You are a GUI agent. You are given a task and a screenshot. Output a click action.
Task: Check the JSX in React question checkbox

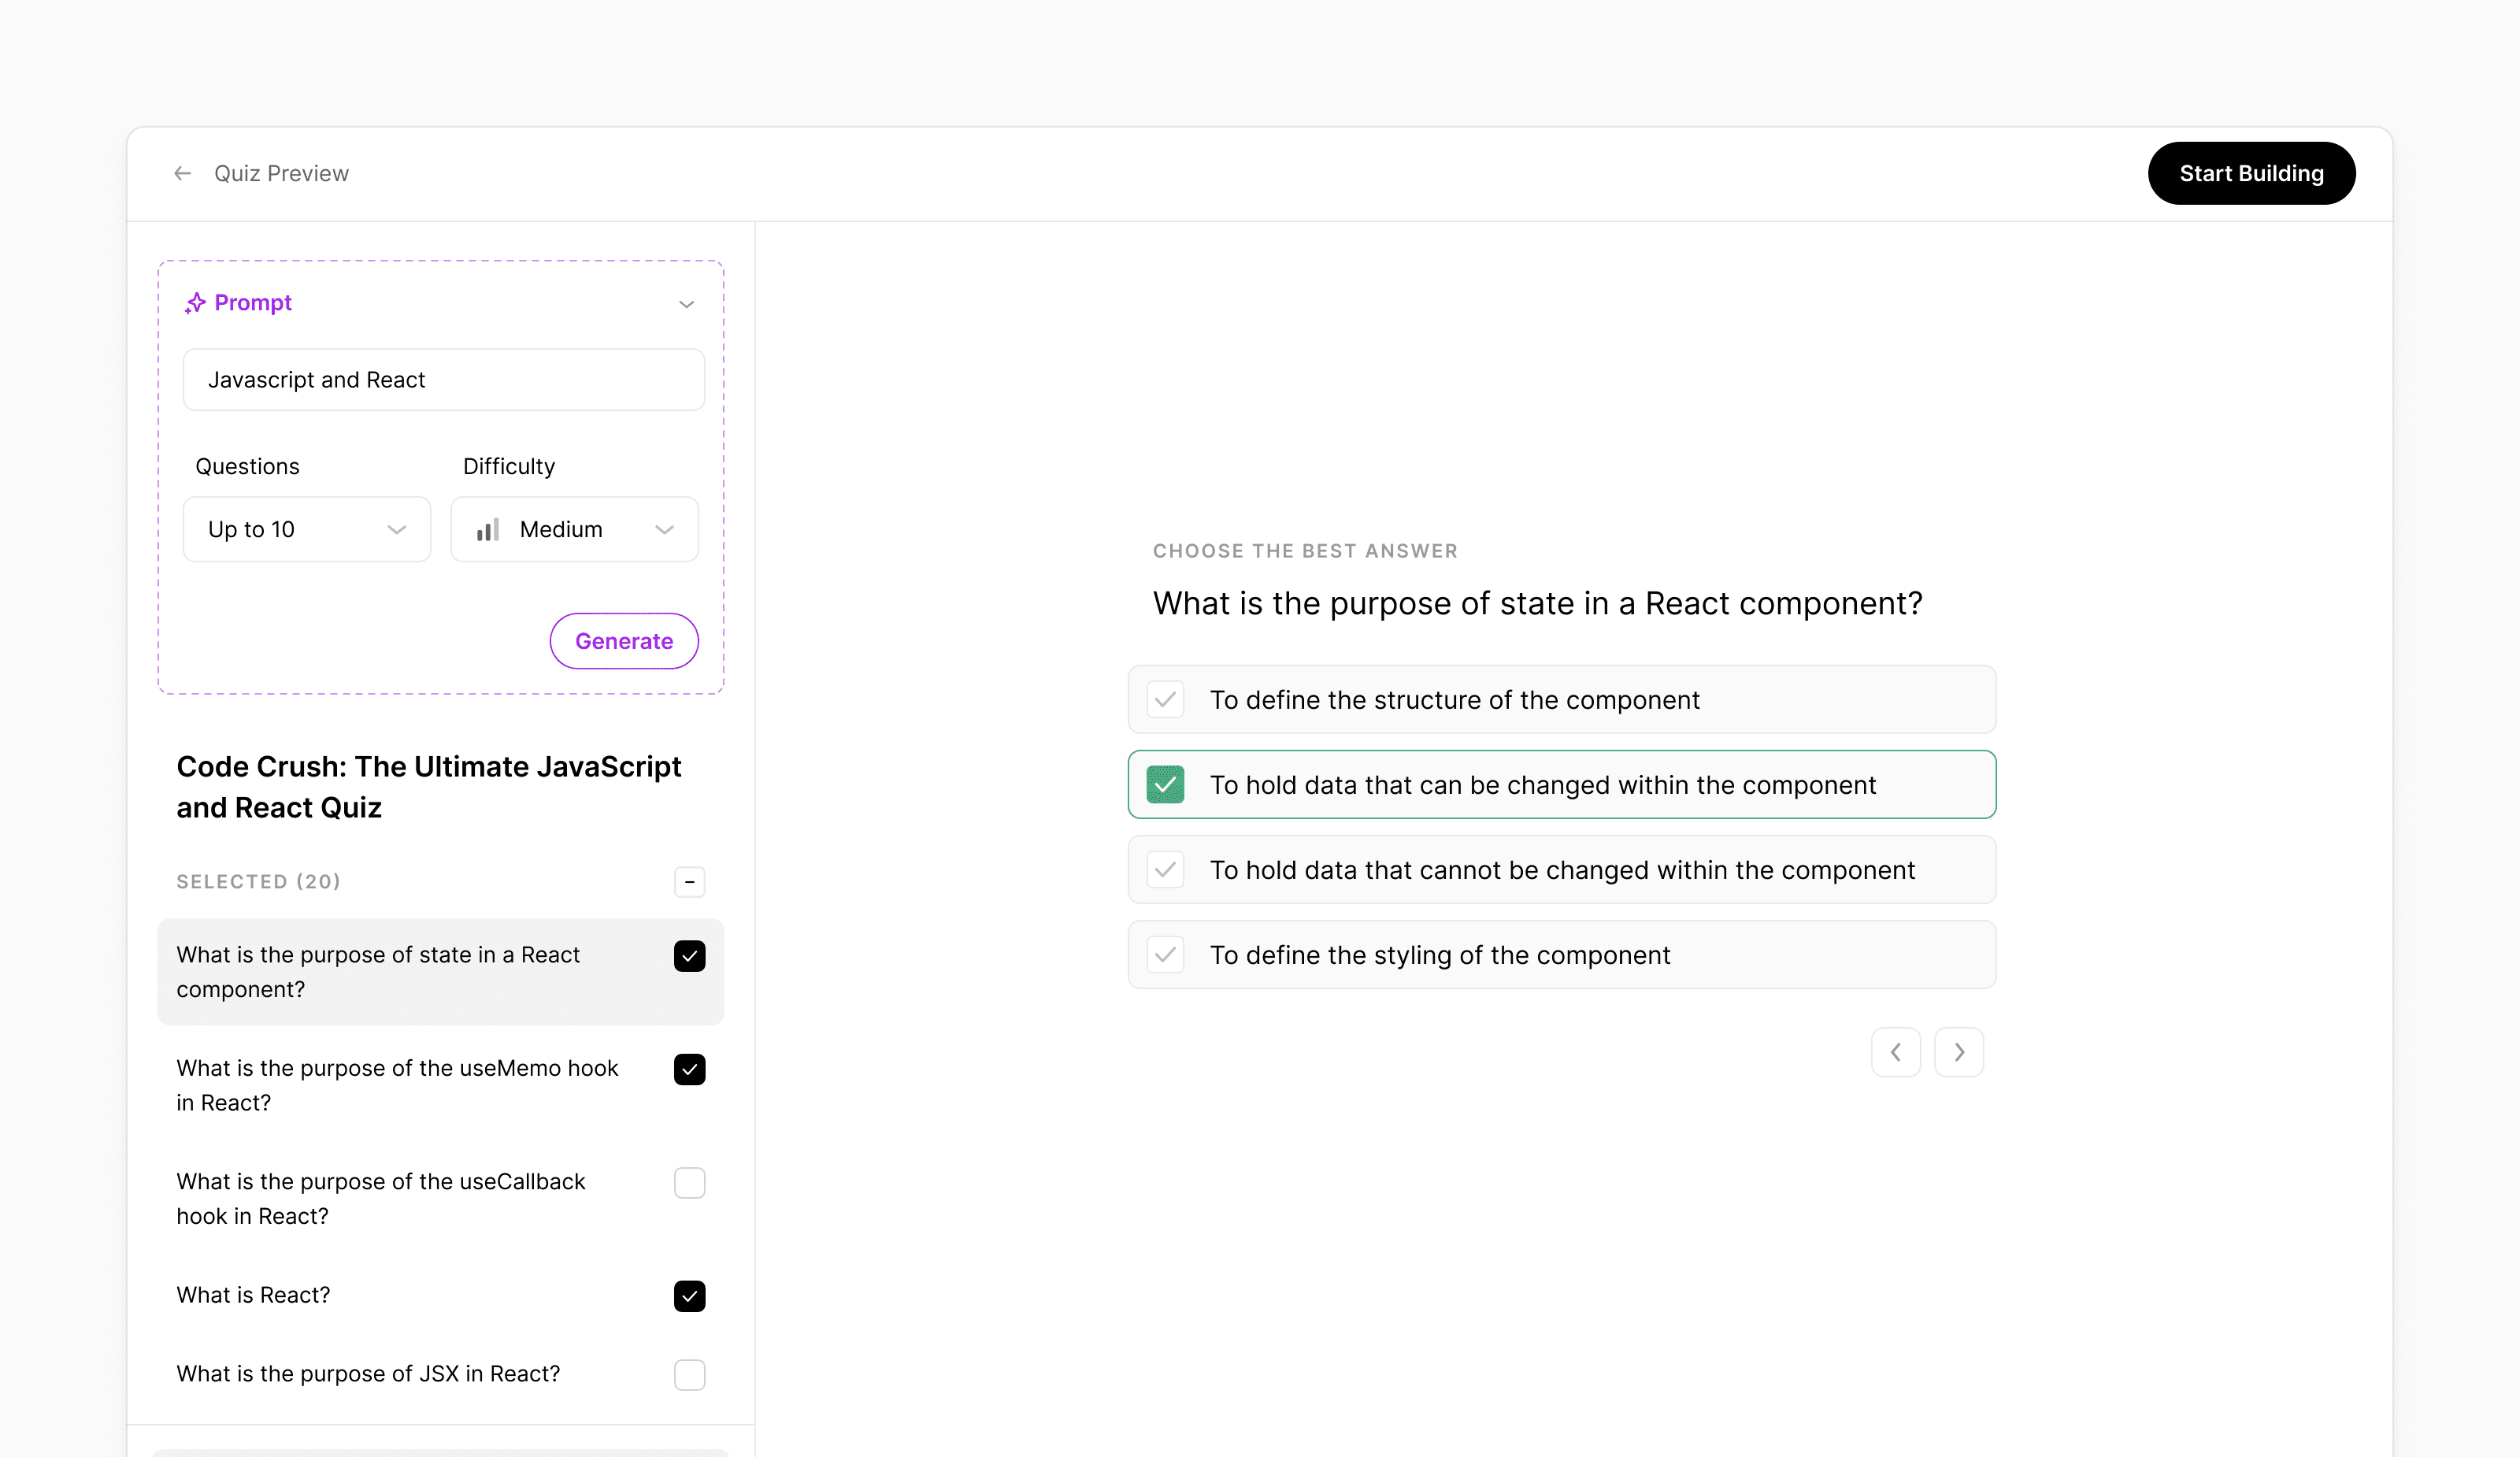pos(689,1375)
